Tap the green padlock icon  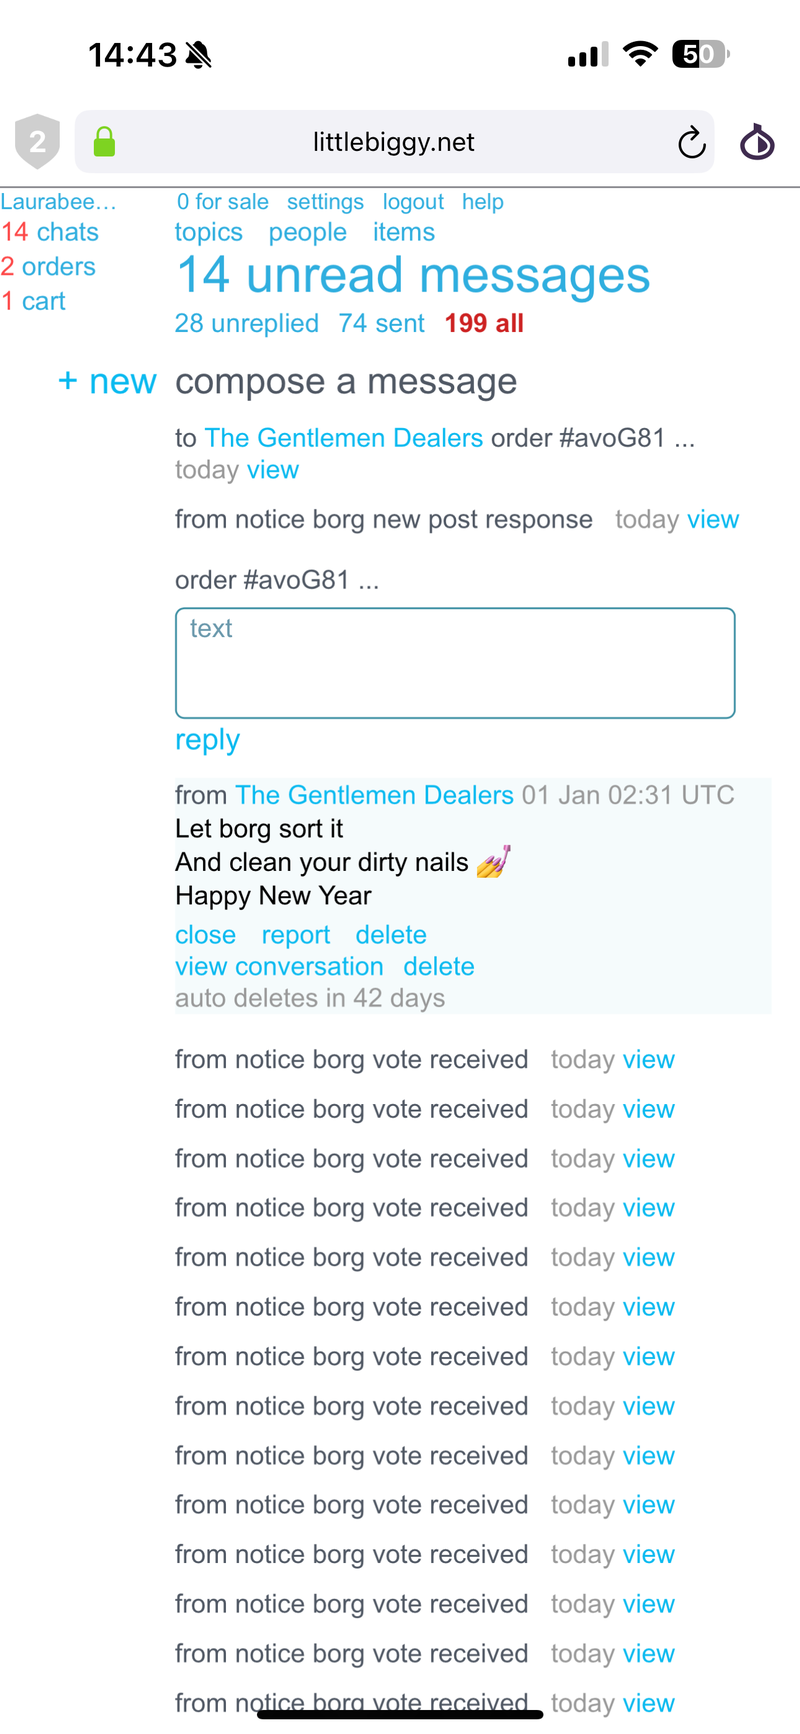pyautogui.click(x=104, y=142)
